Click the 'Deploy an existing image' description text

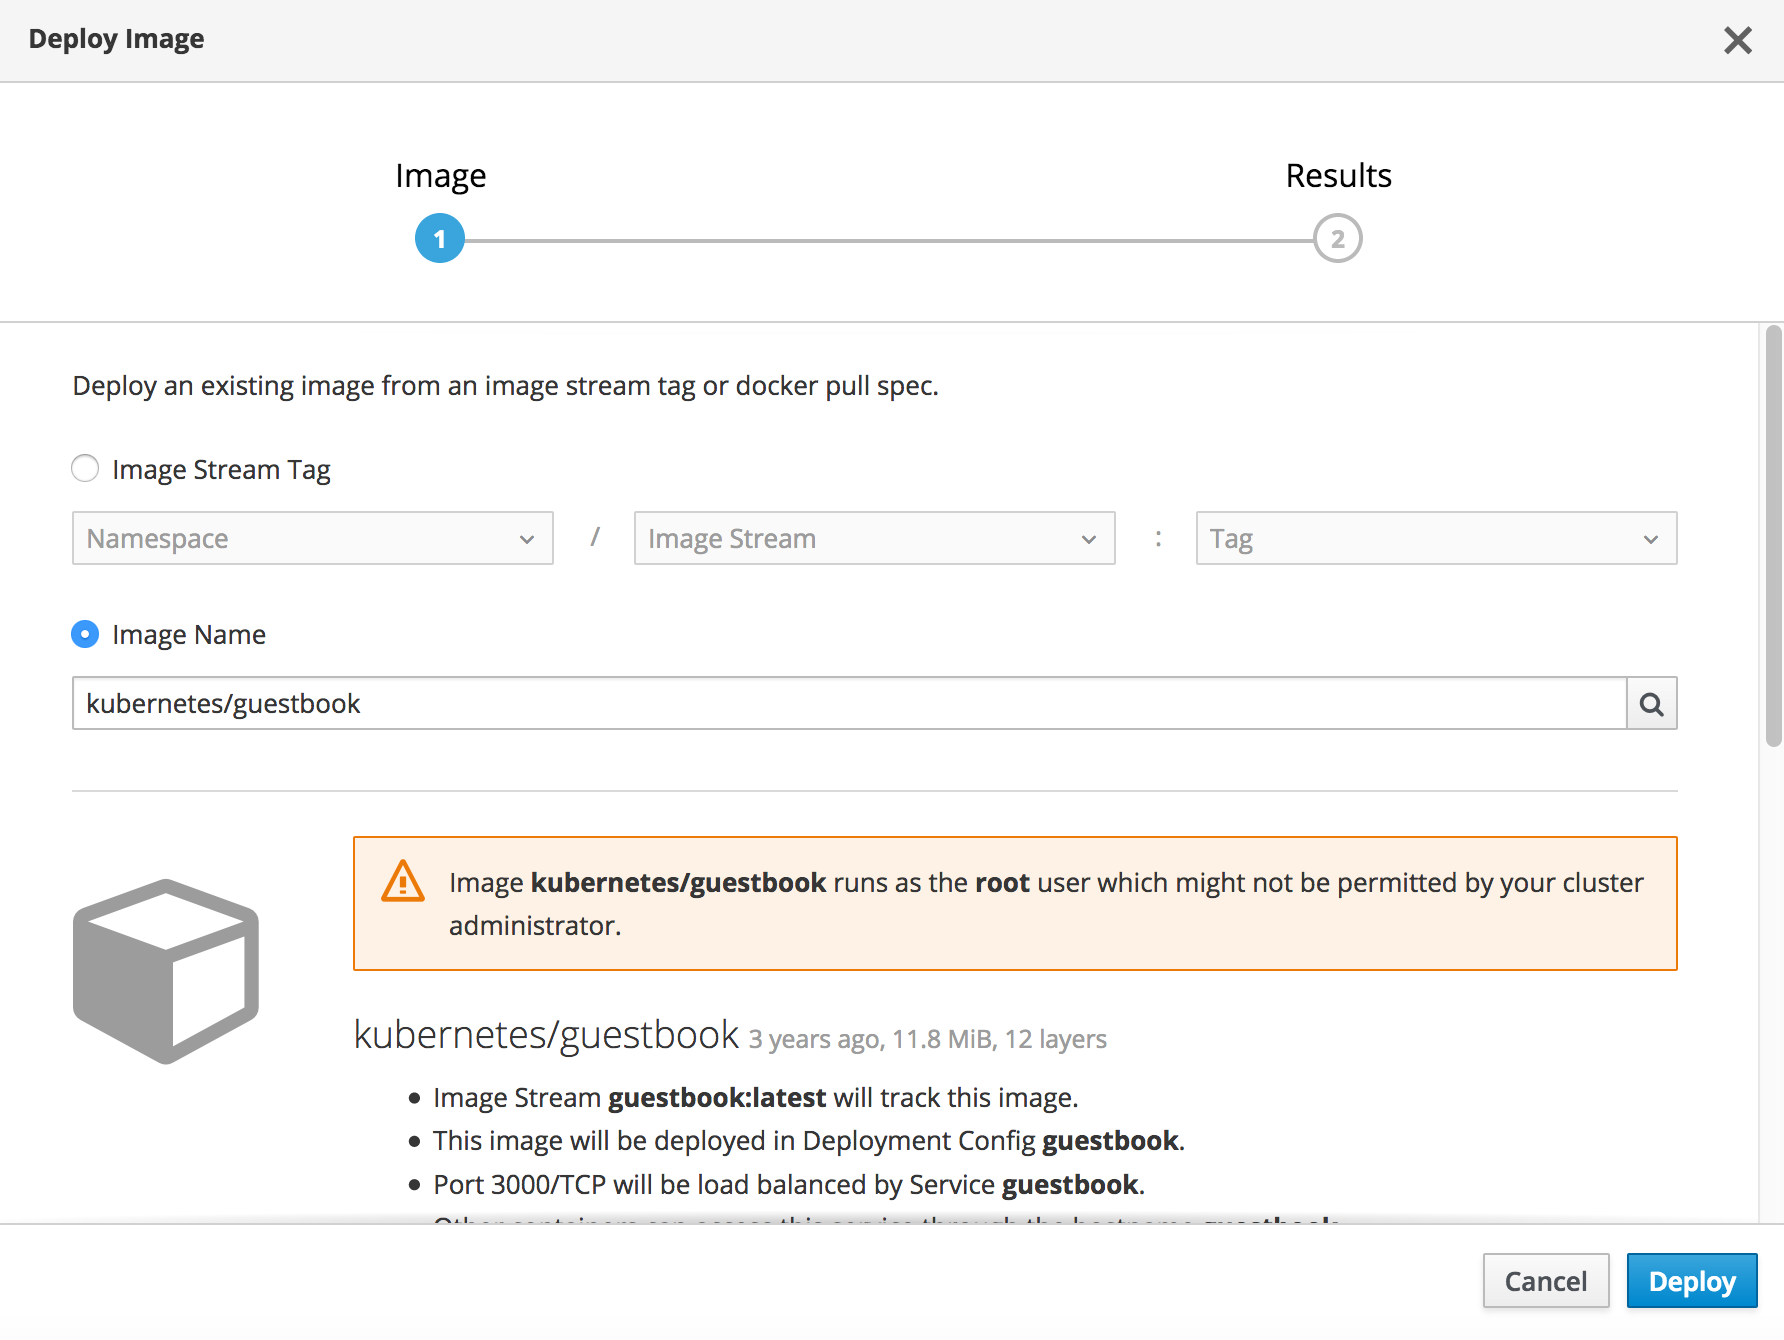506,386
